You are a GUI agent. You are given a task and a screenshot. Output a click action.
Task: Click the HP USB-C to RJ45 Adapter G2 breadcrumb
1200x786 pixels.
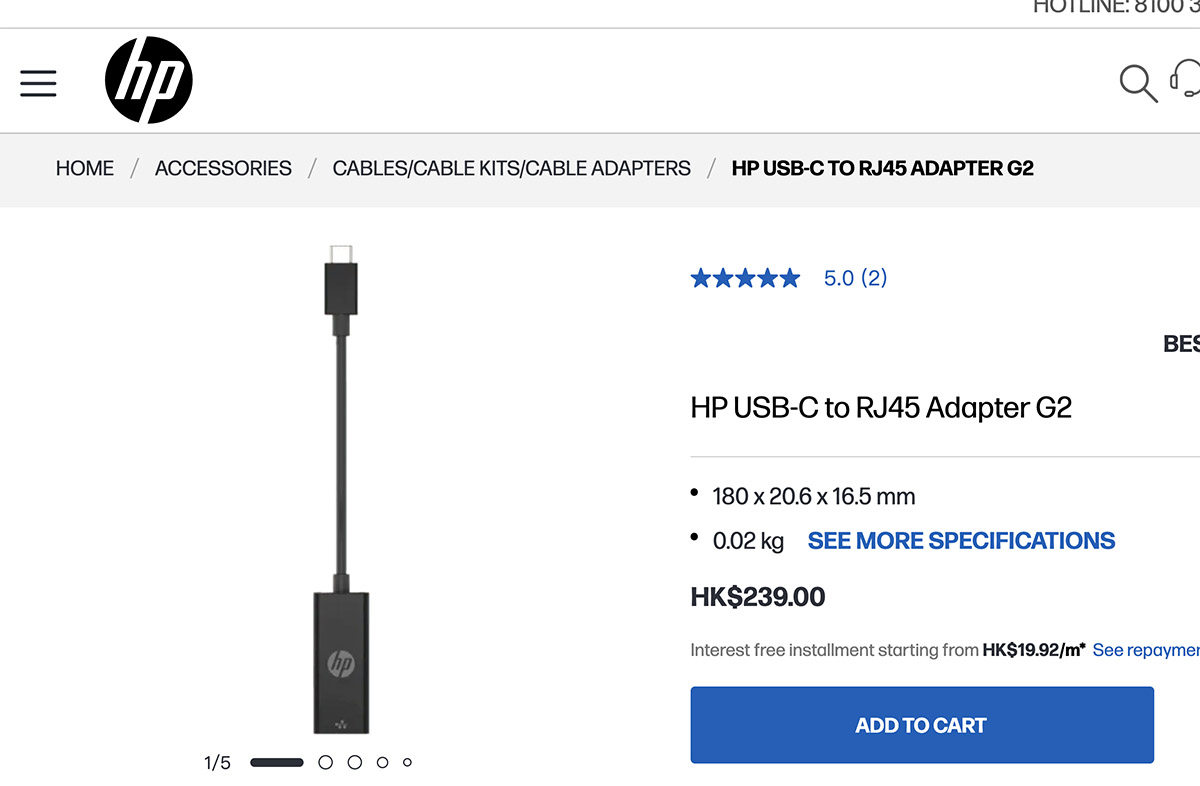(x=882, y=168)
